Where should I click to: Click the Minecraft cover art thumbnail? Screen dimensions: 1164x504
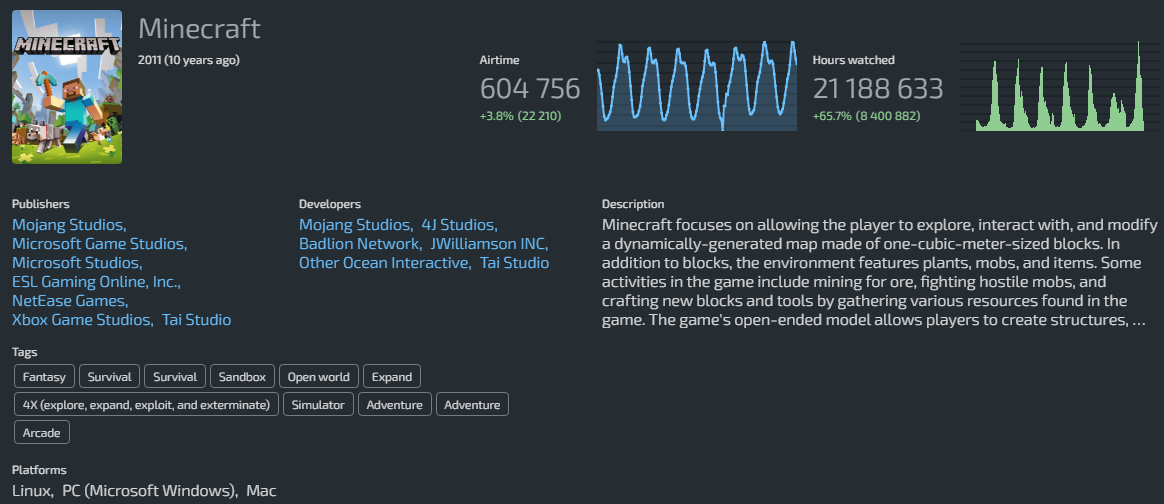(x=67, y=87)
